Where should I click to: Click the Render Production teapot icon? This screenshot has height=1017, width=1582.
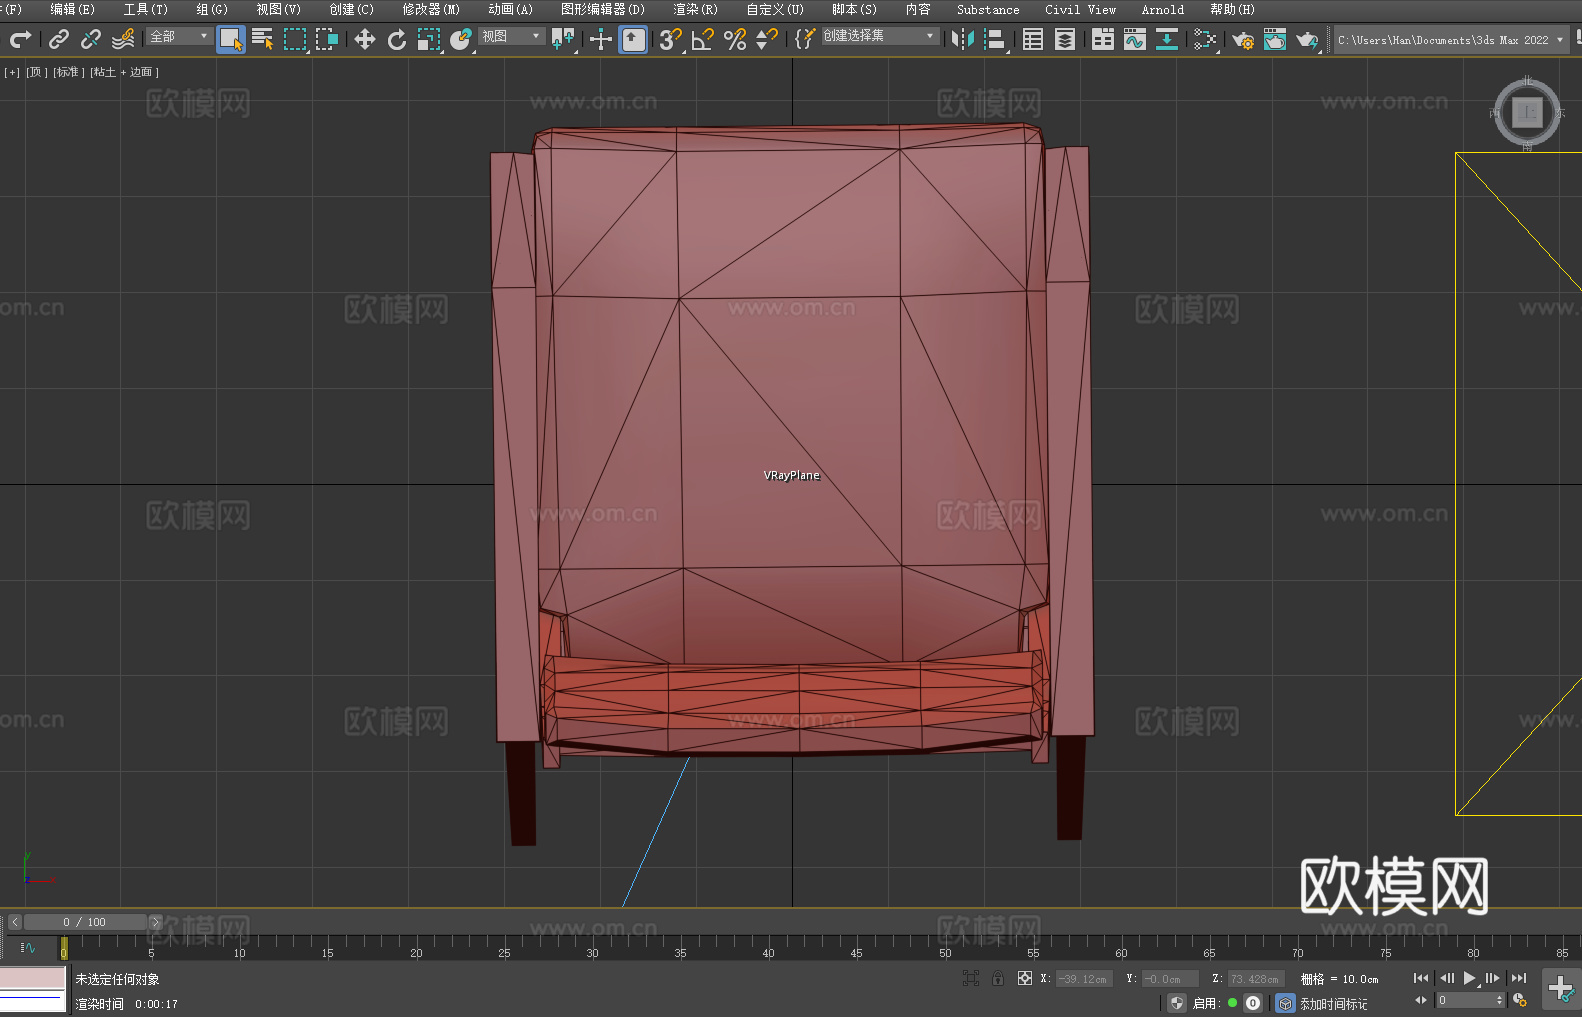(x=1307, y=39)
